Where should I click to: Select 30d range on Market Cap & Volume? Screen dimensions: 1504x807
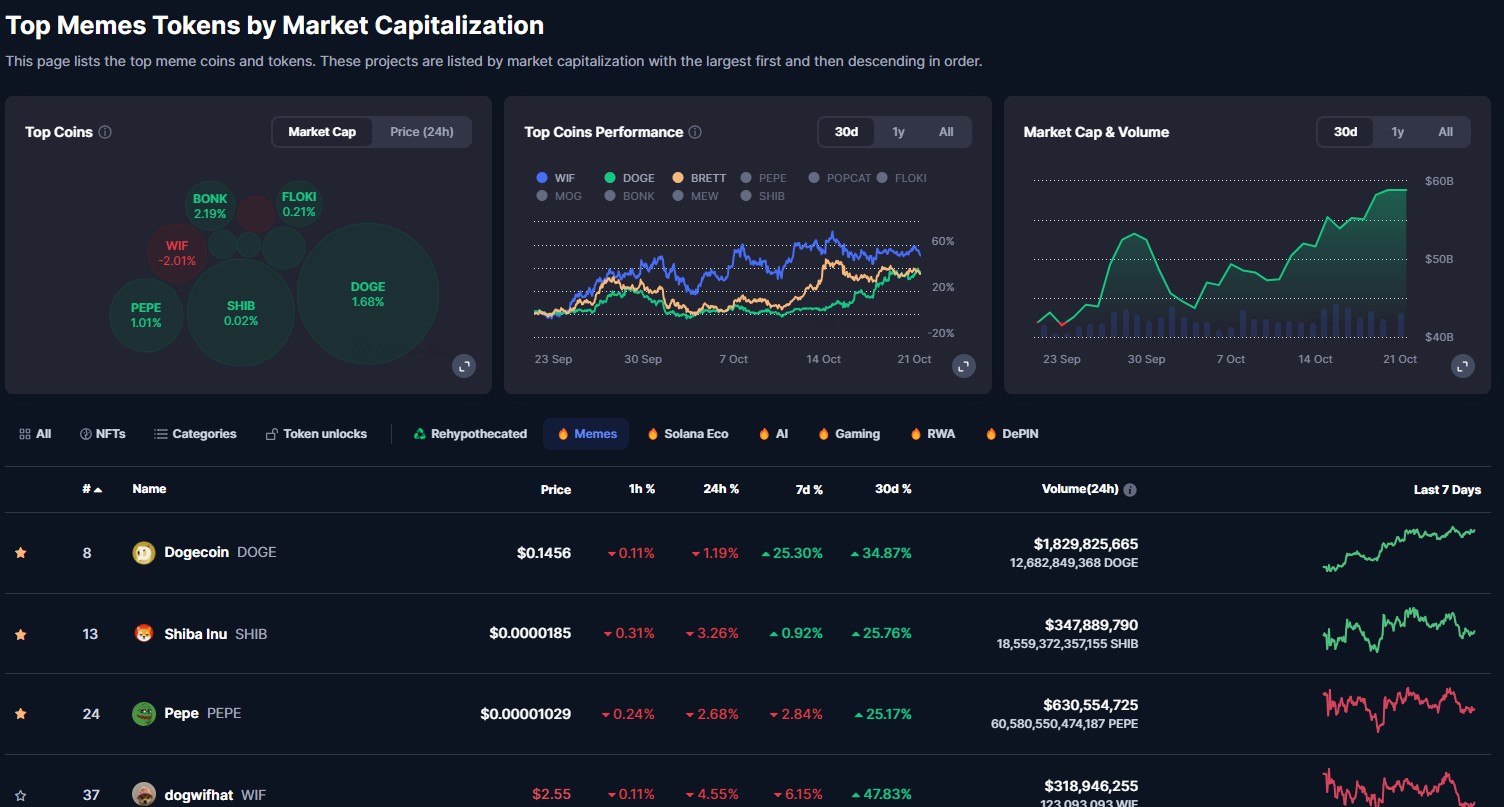[x=1345, y=132]
